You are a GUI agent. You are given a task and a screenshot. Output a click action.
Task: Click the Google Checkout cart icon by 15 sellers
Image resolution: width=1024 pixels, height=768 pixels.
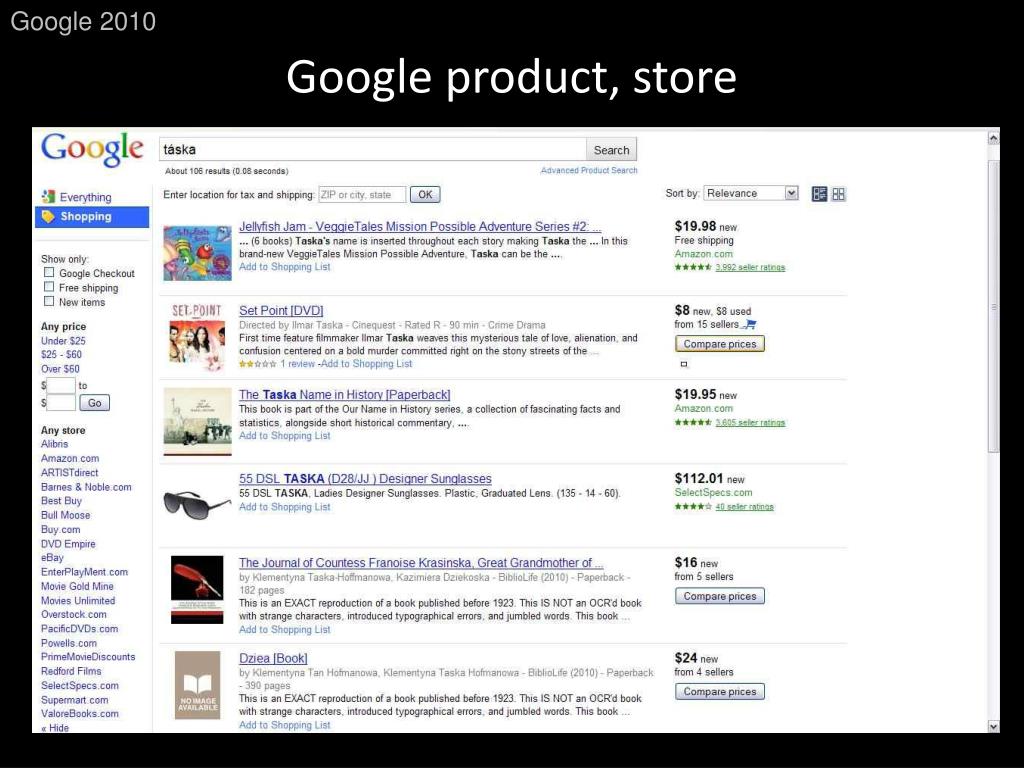pyautogui.click(x=749, y=325)
